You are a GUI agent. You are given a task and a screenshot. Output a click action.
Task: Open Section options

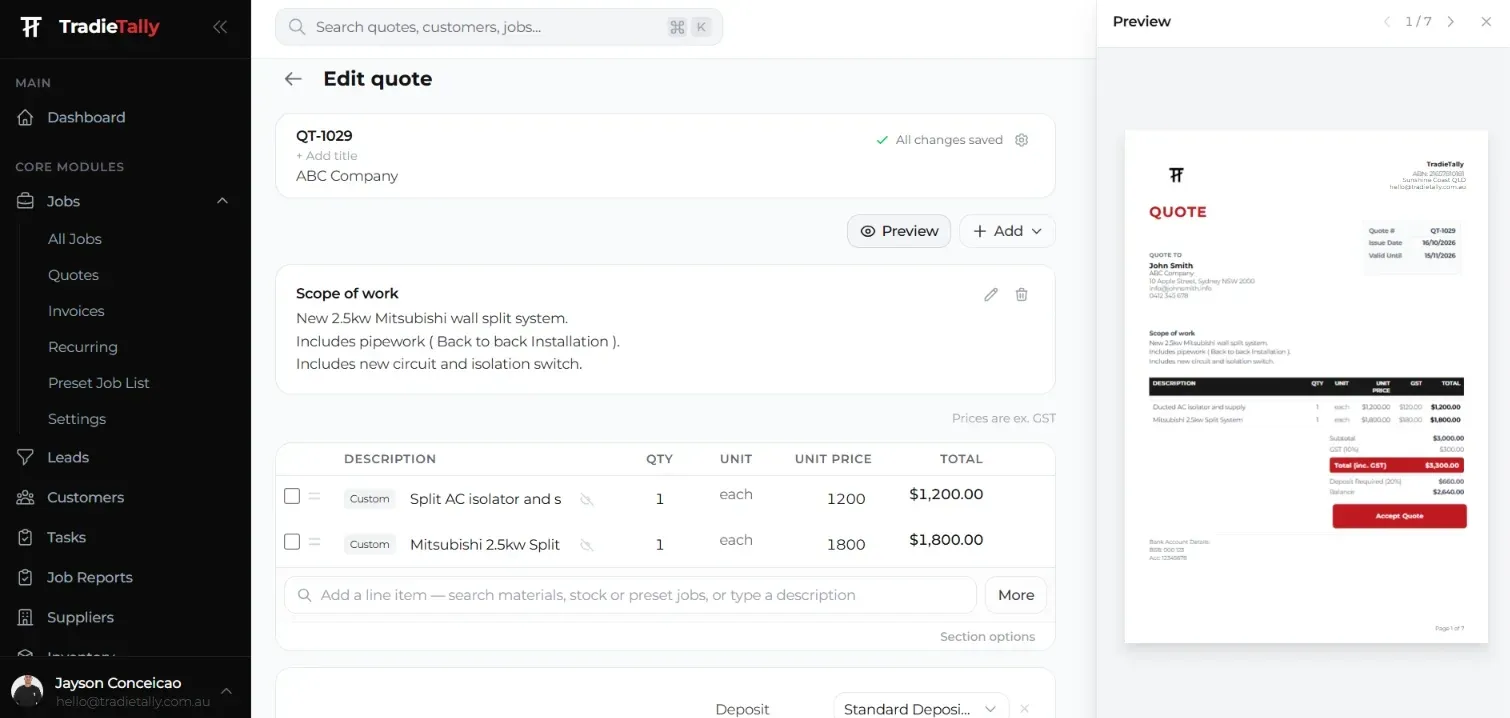click(x=987, y=636)
